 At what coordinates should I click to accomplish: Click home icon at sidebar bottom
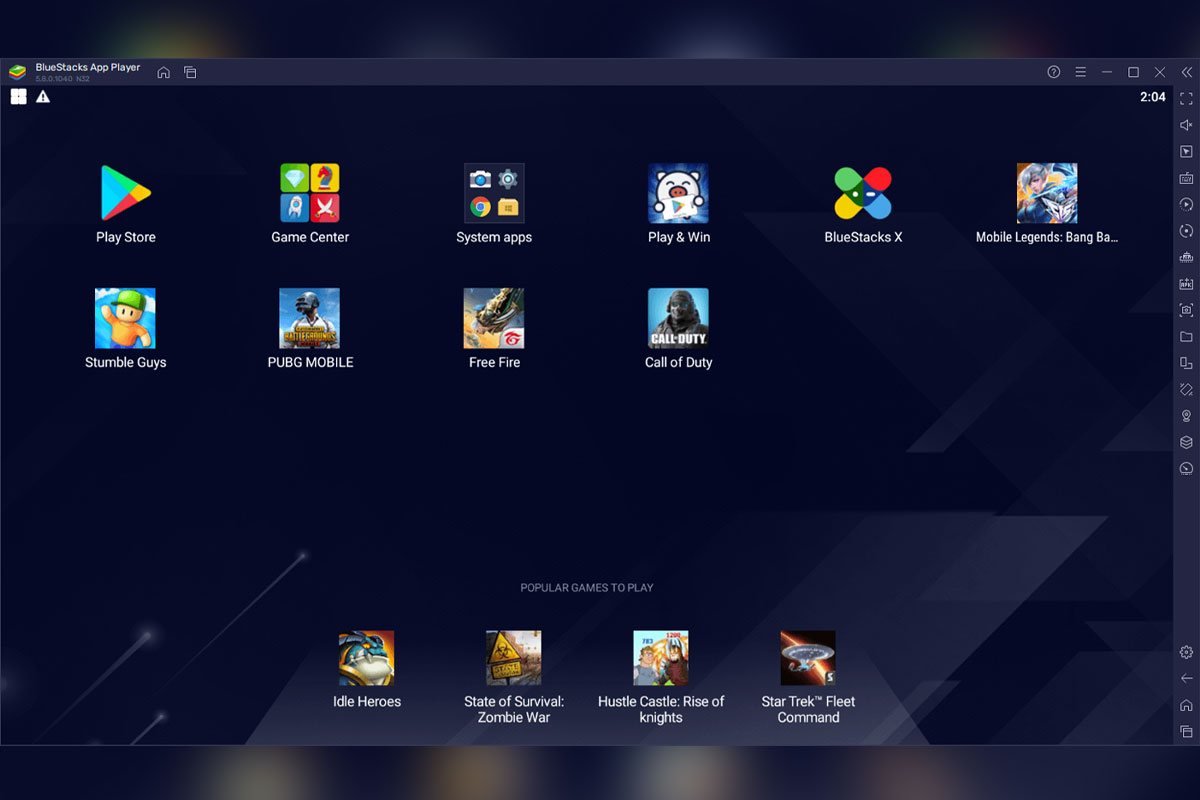point(1186,705)
